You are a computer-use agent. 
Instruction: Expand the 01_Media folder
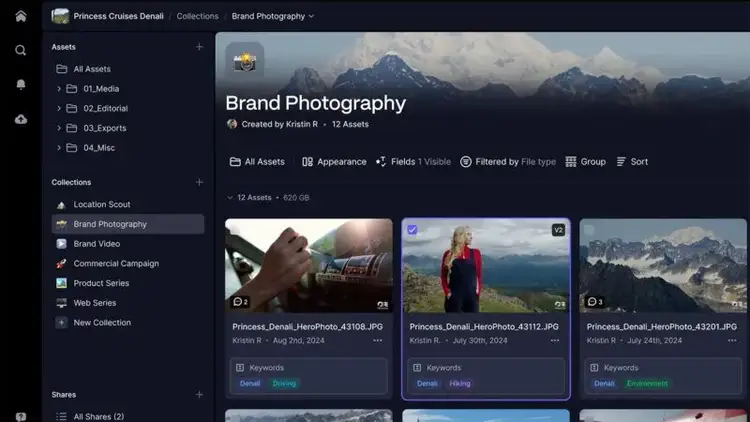[60, 89]
